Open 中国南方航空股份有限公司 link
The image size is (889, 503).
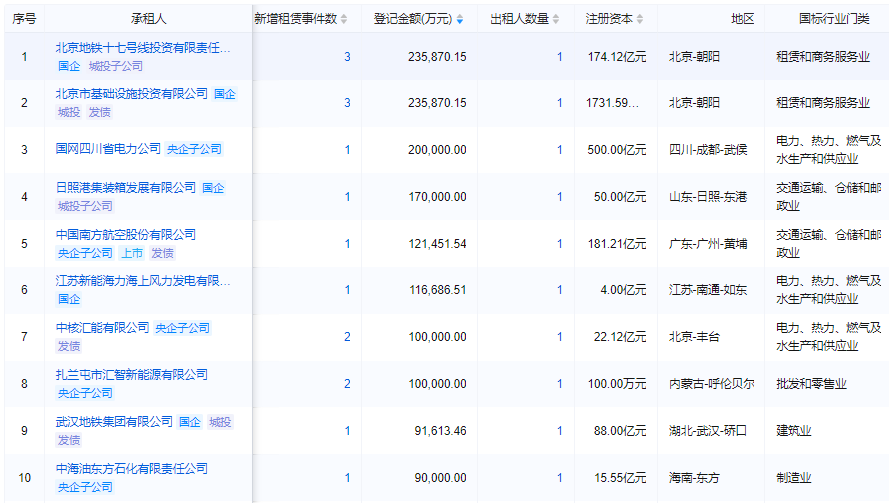coord(126,235)
